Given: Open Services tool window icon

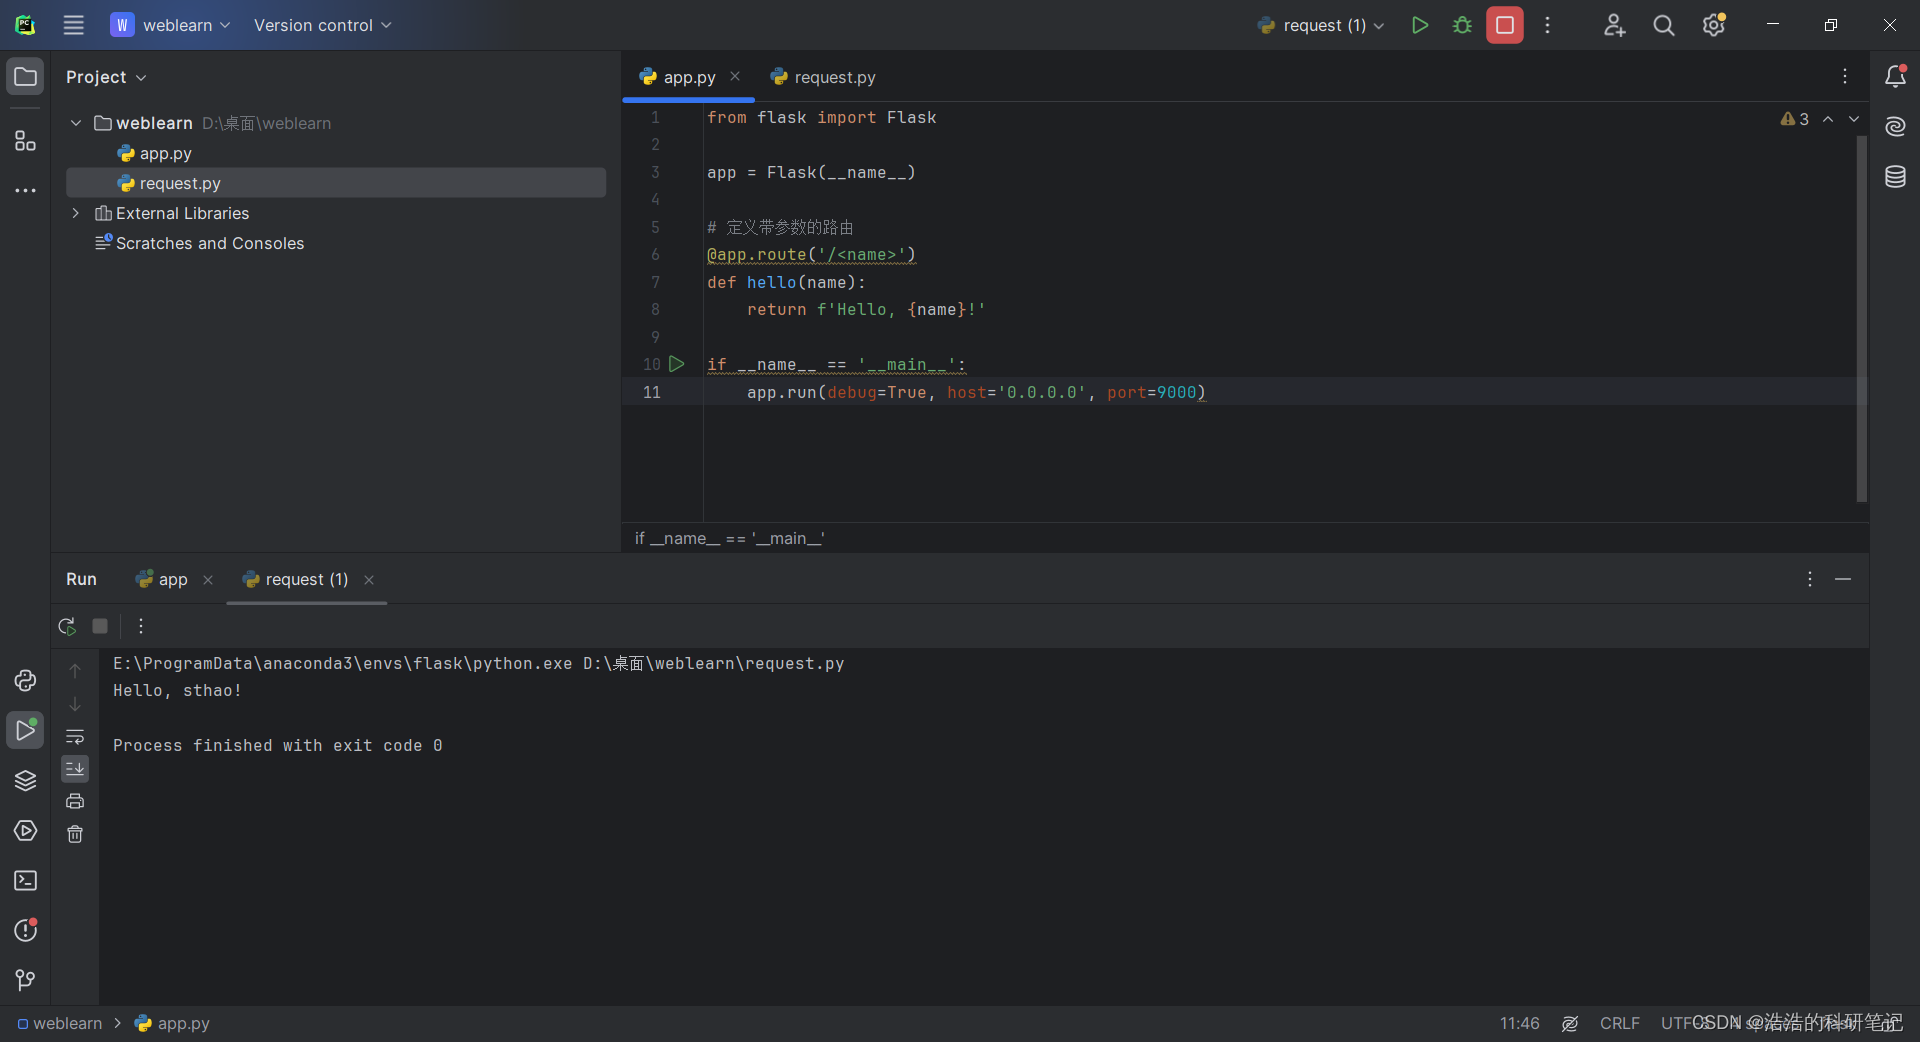Looking at the screenshot, I should pyautogui.click(x=25, y=831).
